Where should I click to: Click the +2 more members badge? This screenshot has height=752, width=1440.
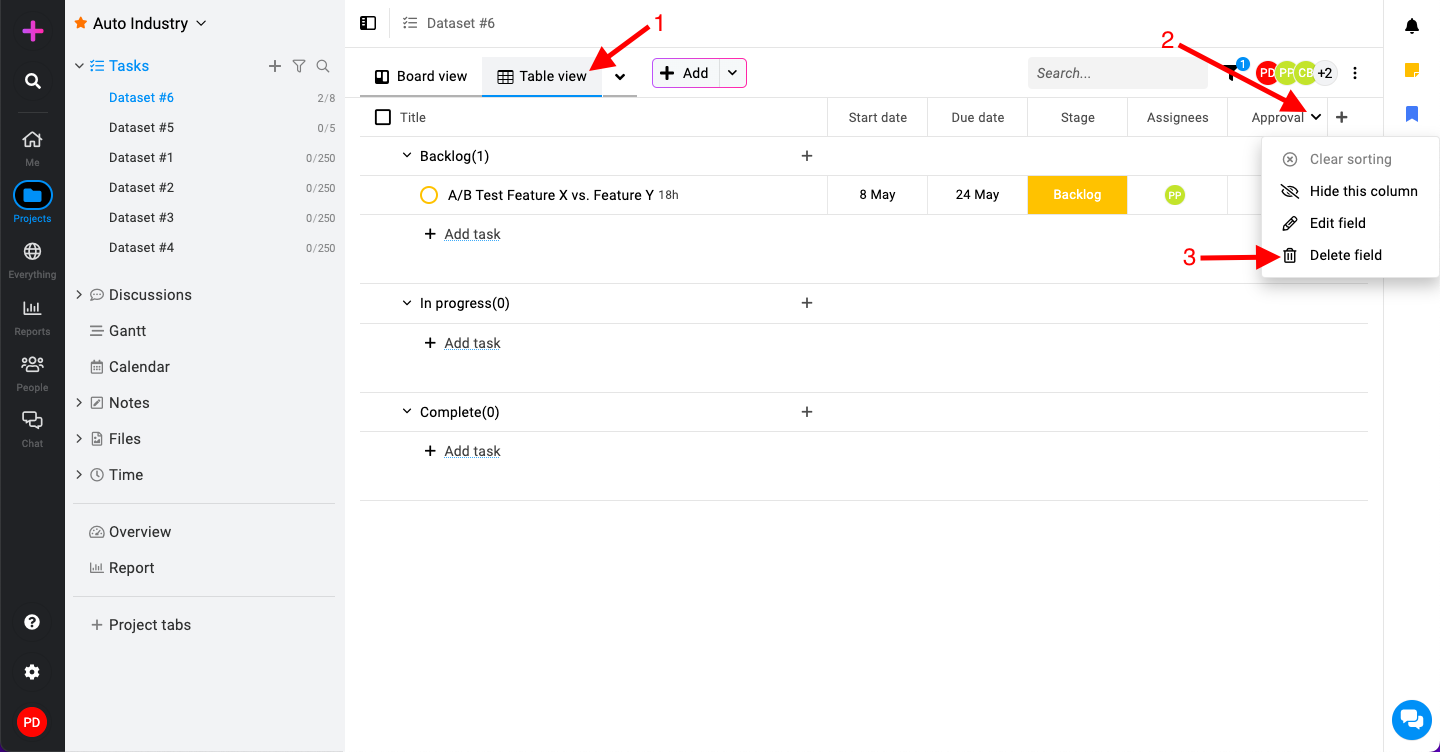1324,73
